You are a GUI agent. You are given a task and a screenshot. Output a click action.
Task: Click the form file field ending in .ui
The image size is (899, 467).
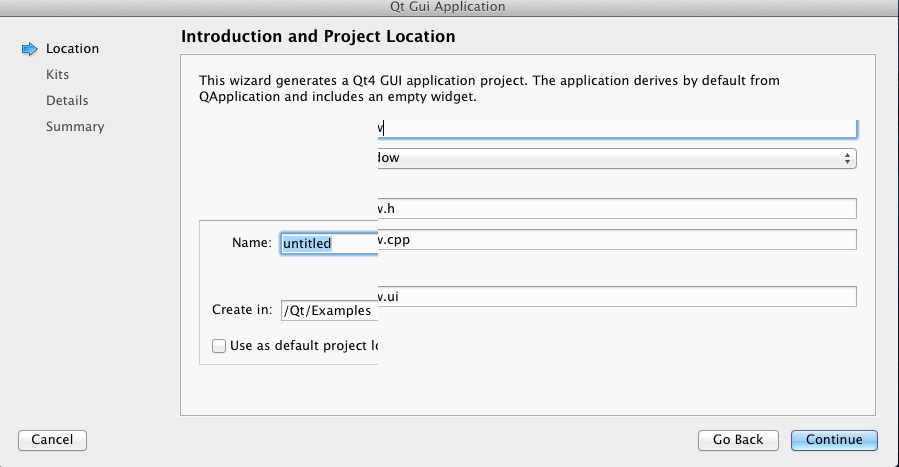[615, 297]
